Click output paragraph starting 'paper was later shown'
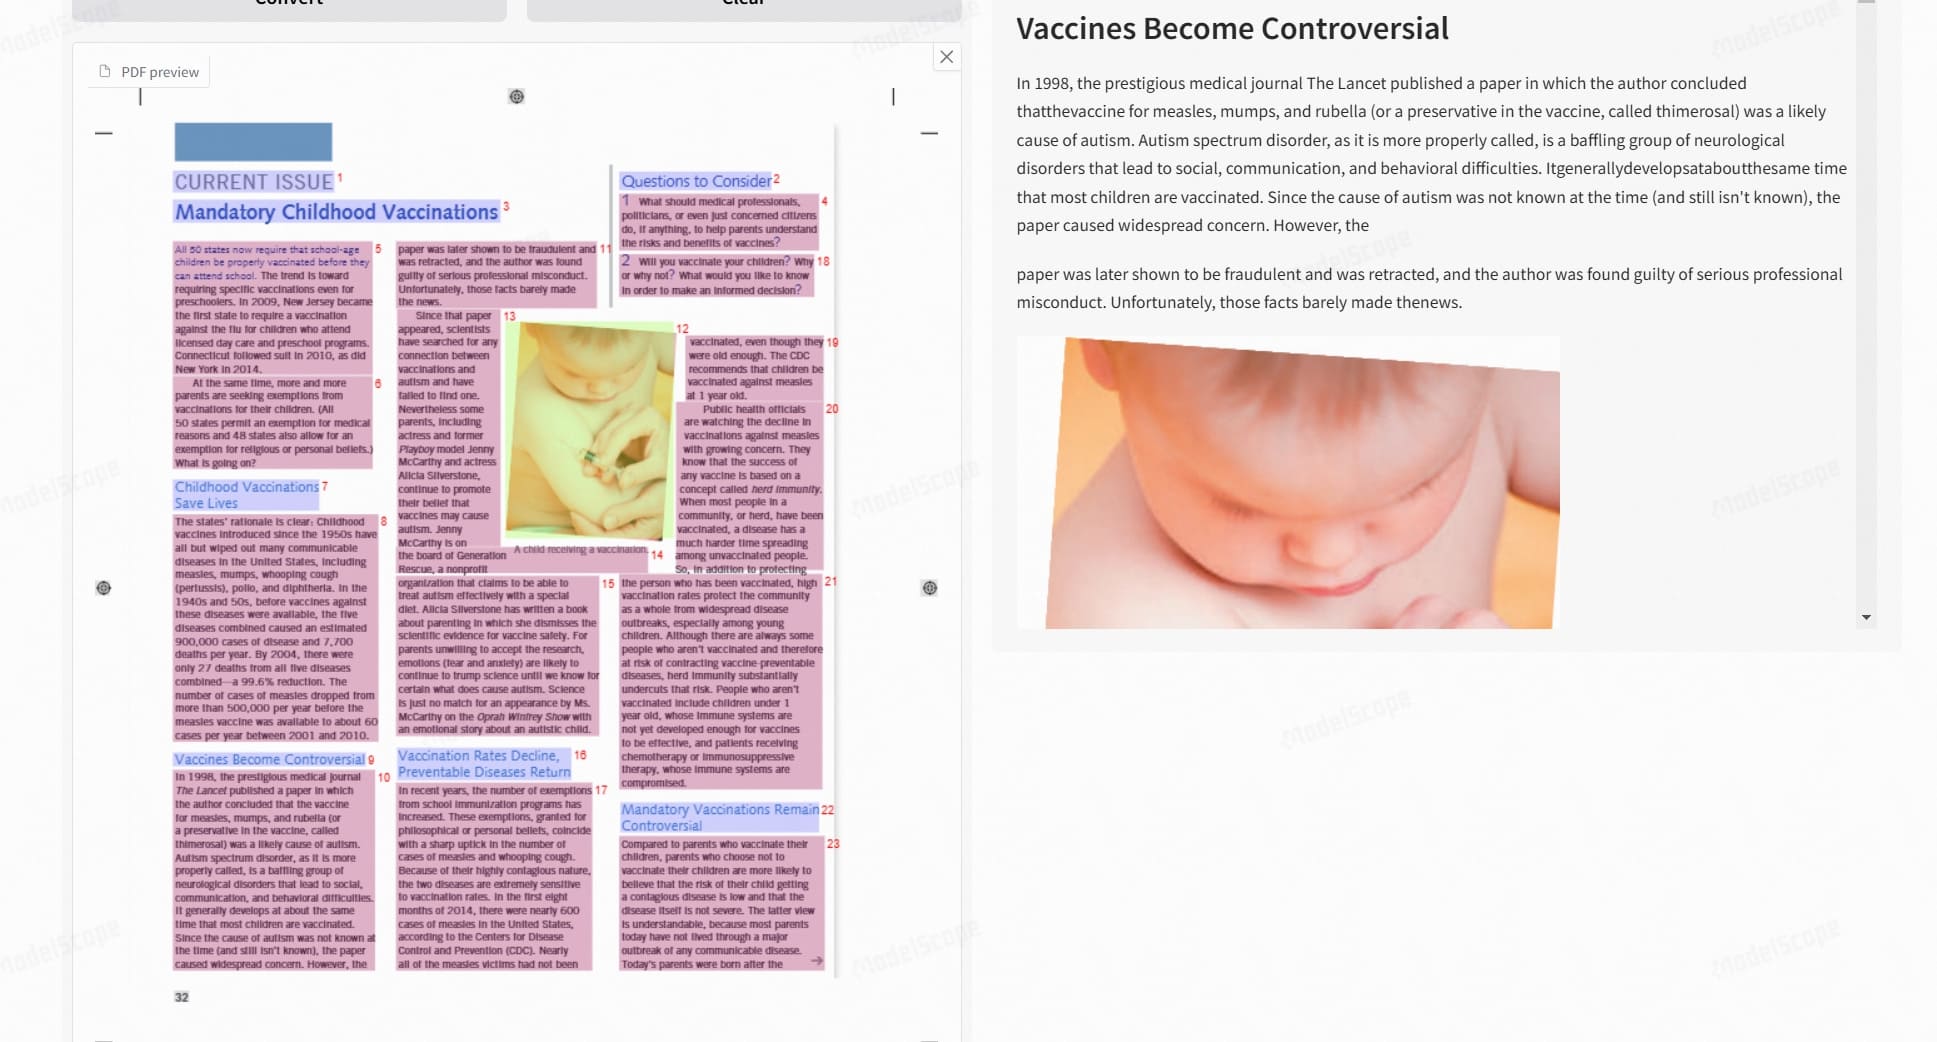Viewport: 1937px width, 1042px height. 1429,288
